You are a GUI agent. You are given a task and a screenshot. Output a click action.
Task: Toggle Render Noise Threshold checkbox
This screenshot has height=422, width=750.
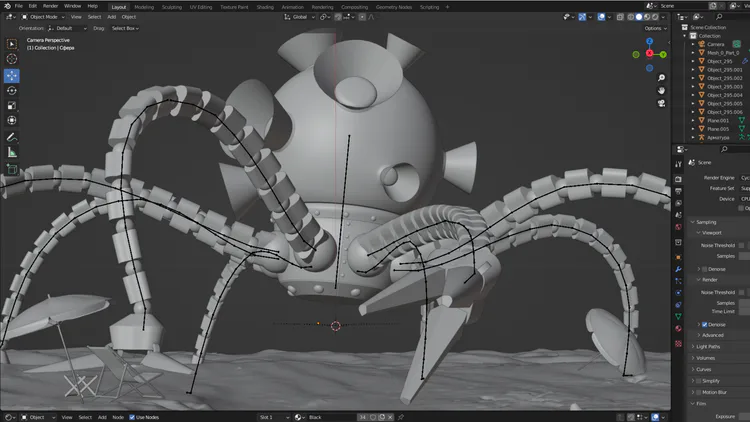[x=741, y=292]
